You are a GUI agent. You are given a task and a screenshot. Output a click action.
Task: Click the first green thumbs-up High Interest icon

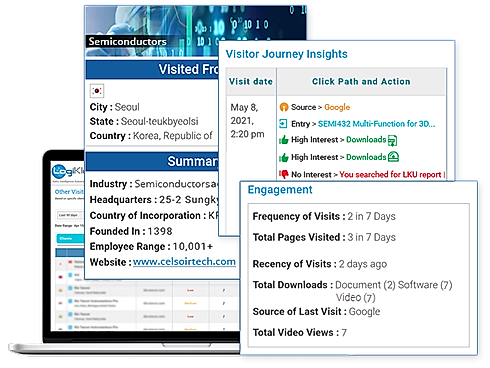[284, 140]
